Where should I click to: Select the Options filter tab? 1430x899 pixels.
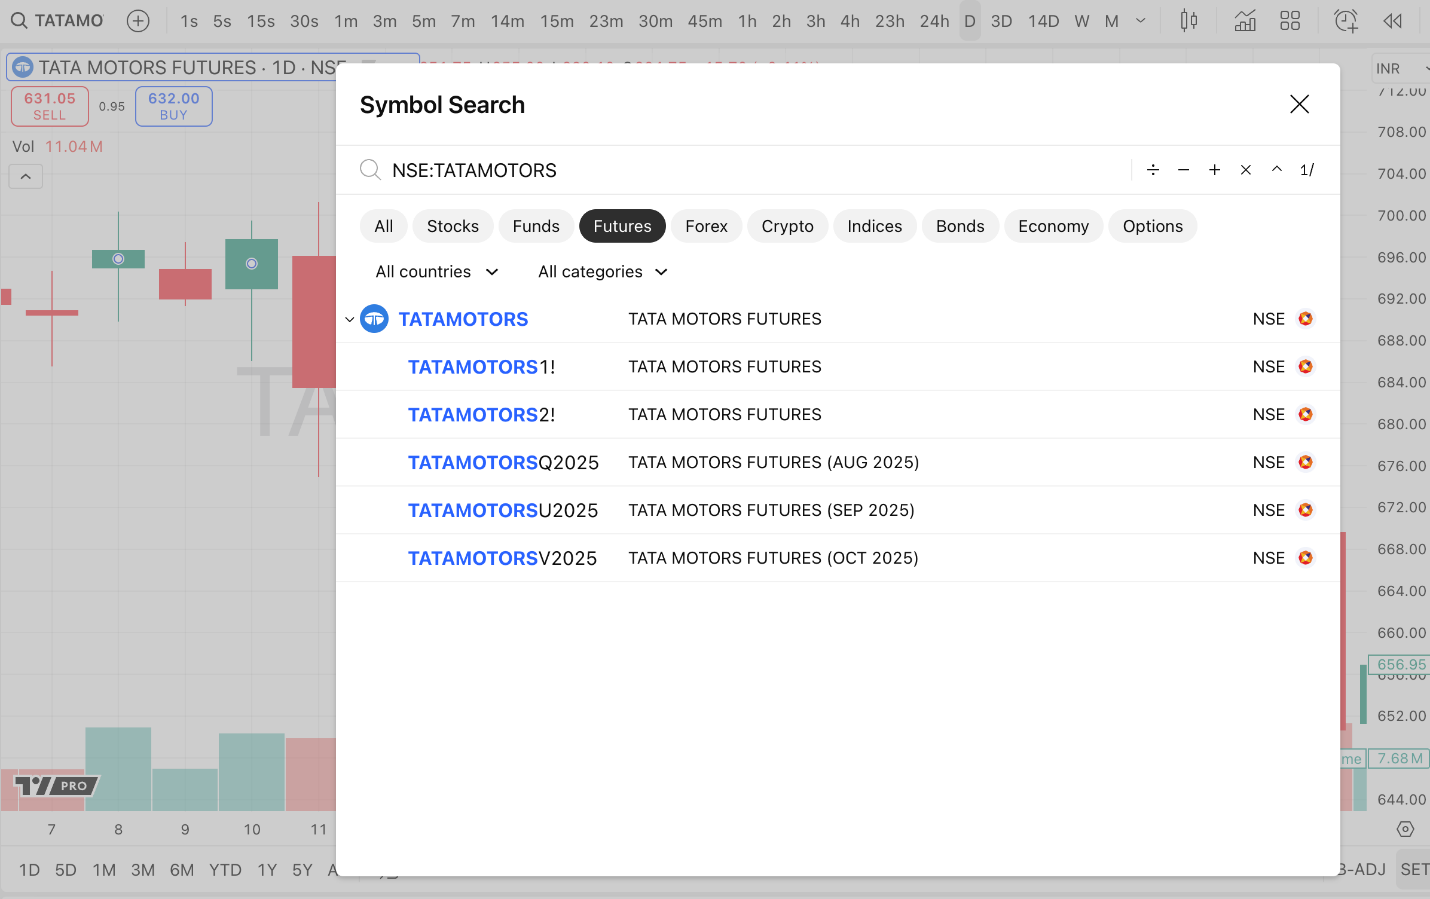point(1153,226)
